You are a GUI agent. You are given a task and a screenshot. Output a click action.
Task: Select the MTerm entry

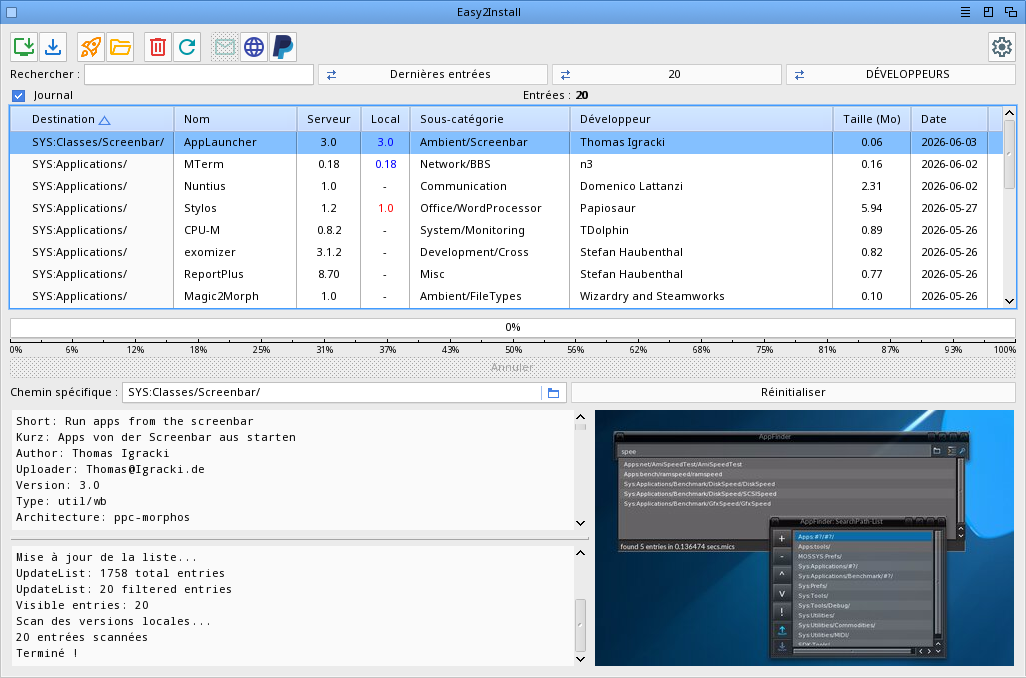tap(506, 164)
